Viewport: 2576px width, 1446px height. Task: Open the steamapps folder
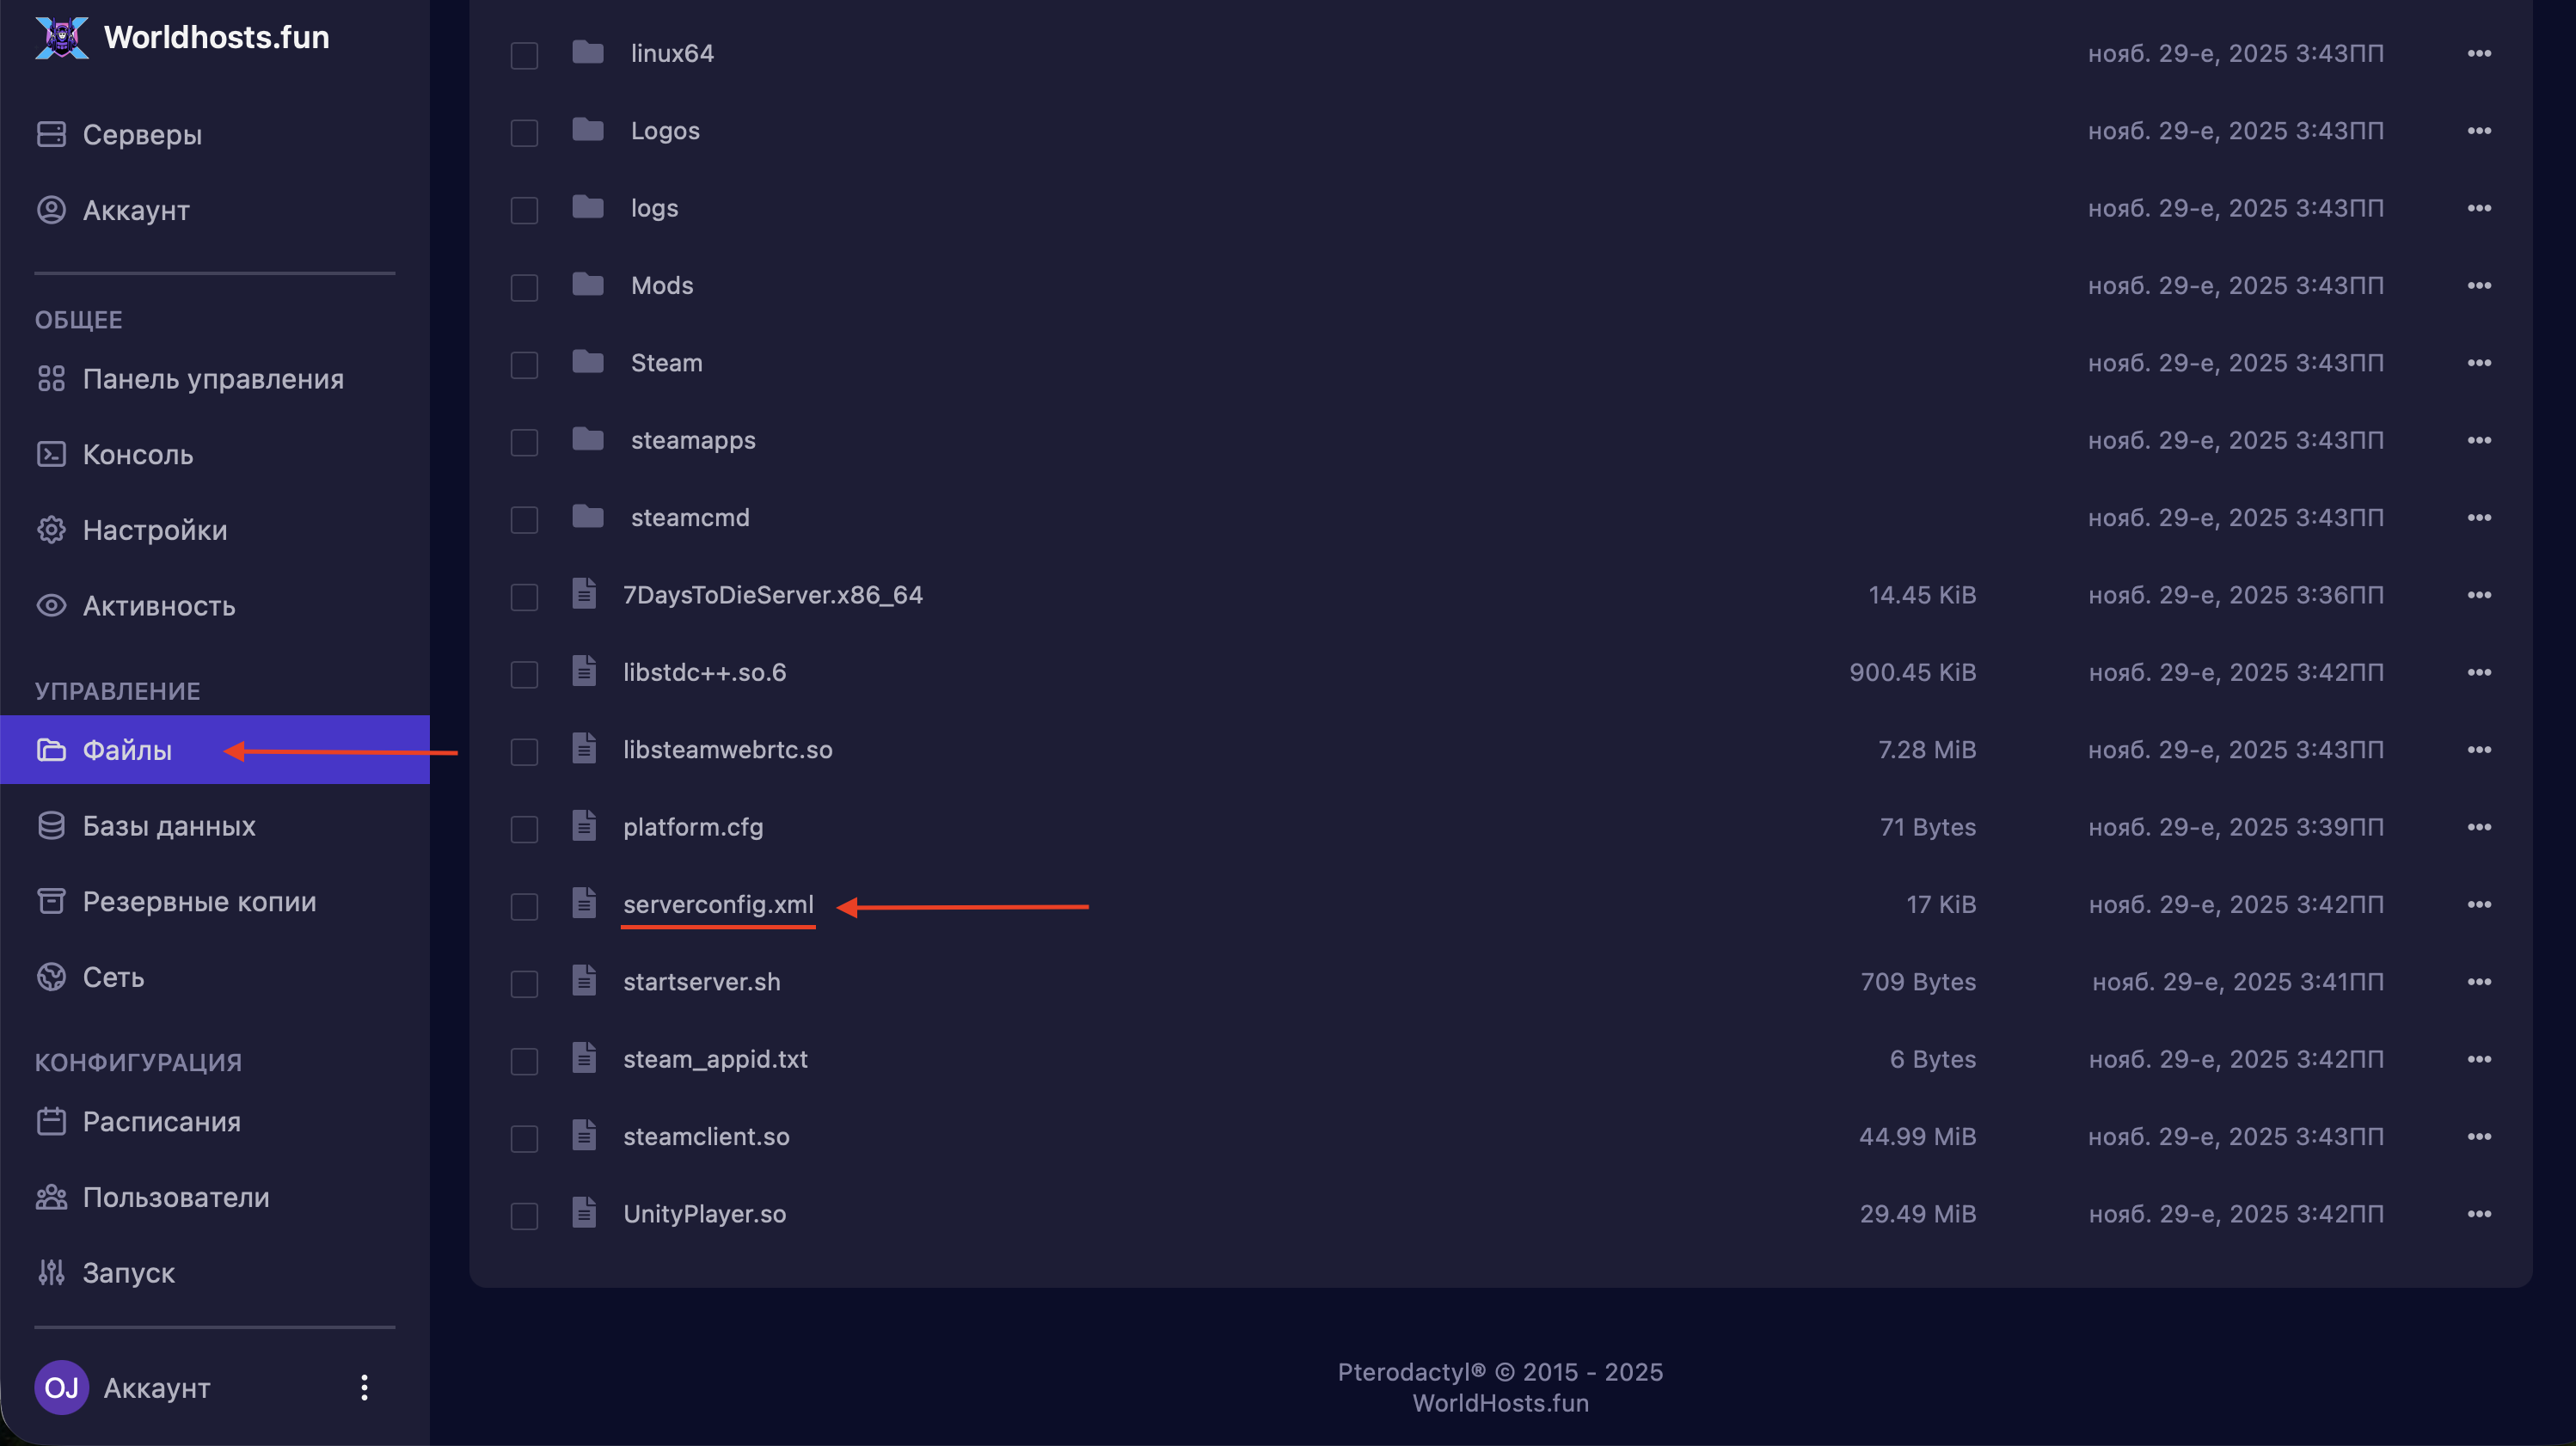[692, 440]
